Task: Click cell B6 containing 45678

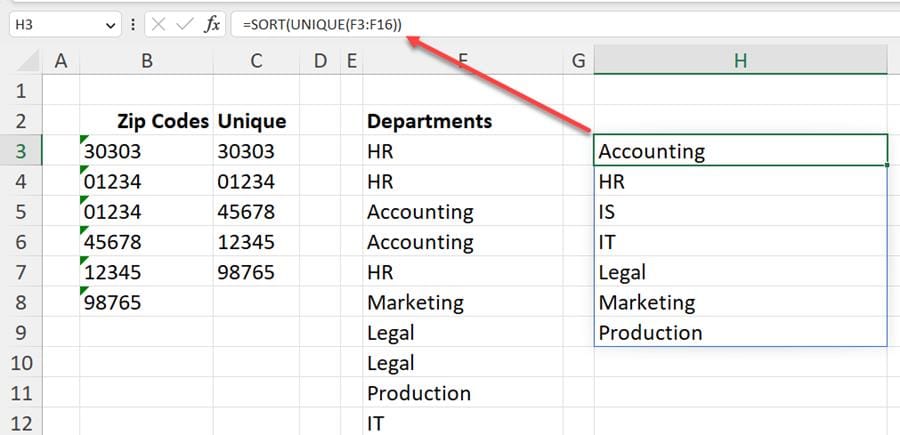Action: 146,242
